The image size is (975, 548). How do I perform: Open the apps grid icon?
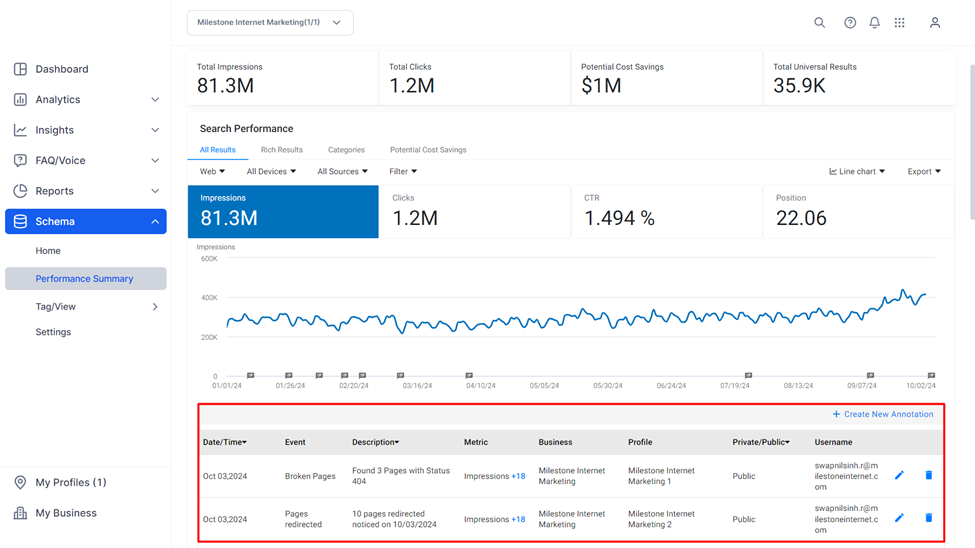point(899,22)
